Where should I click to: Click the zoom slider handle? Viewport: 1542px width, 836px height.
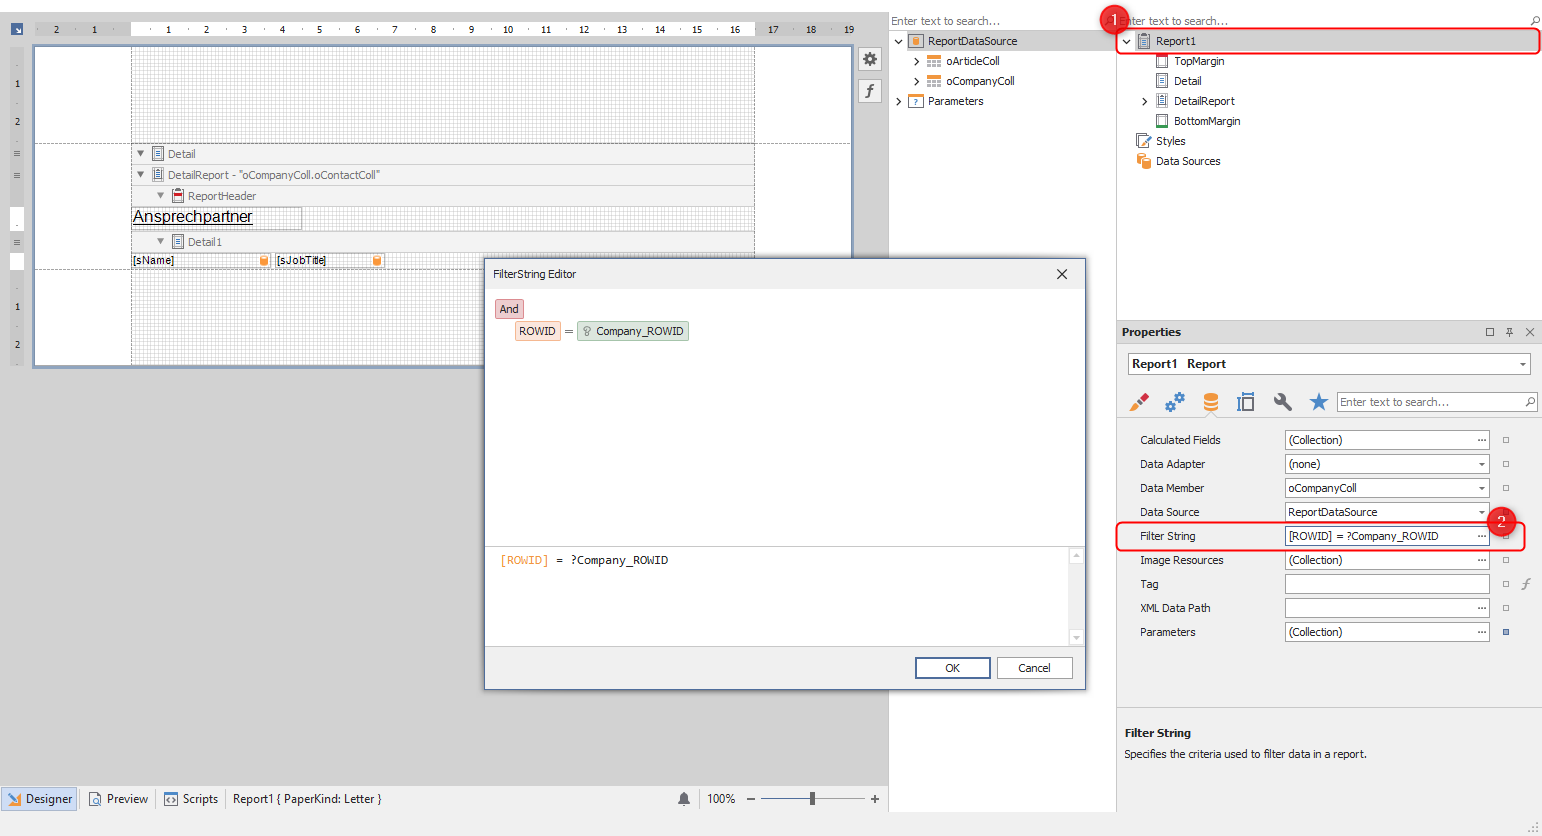pos(812,799)
